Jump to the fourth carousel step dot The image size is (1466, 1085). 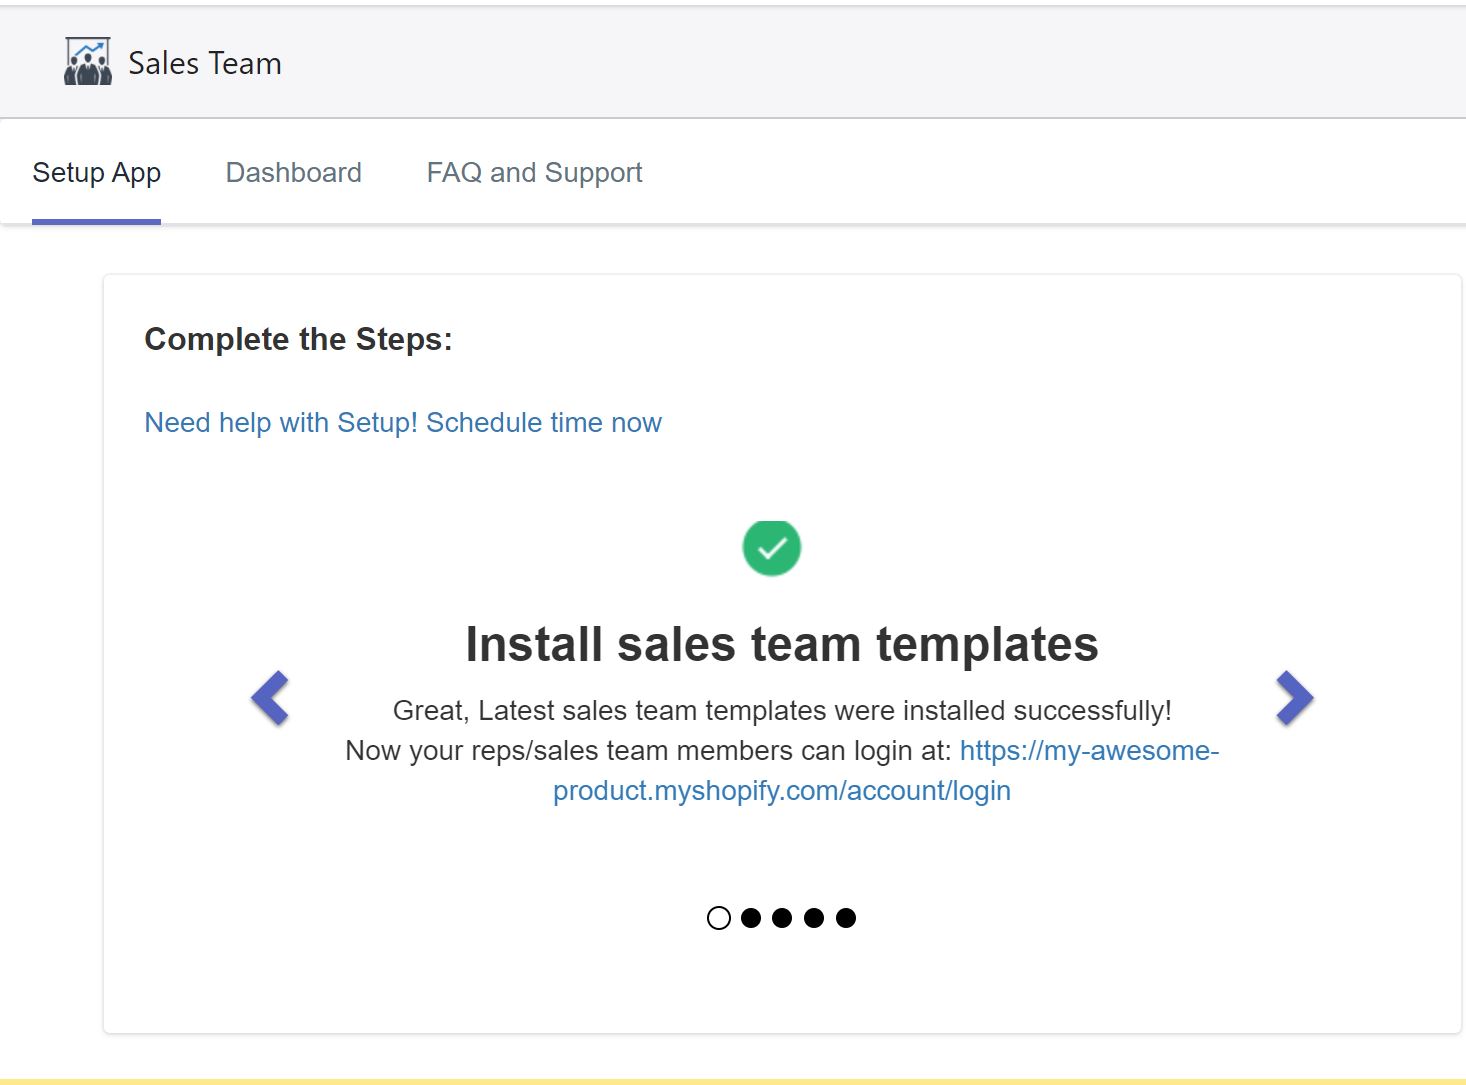[x=814, y=918]
